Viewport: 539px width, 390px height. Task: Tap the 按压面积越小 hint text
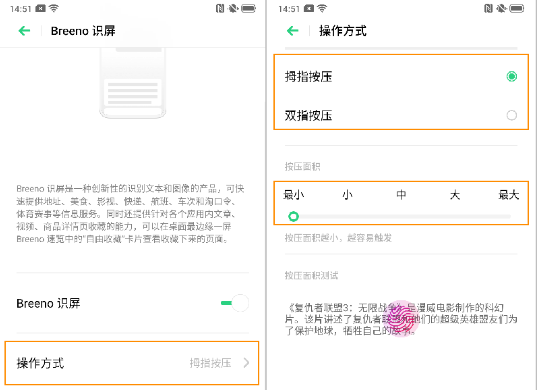pyautogui.click(x=338, y=238)
